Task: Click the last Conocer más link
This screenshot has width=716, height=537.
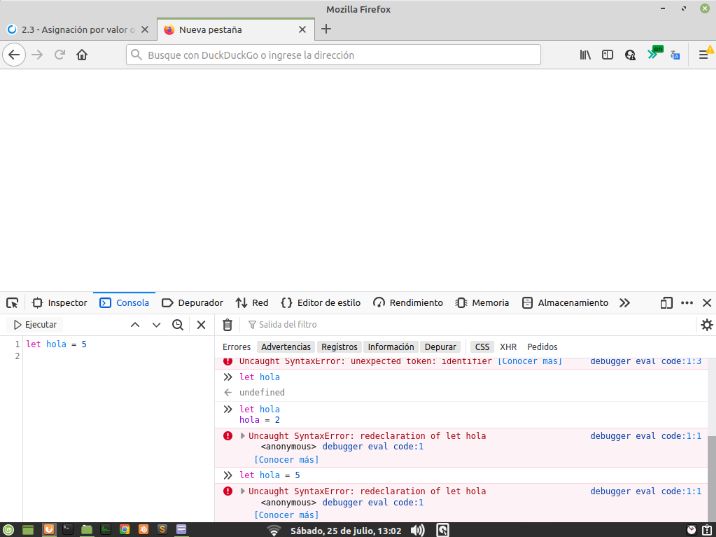Action: [286, 514]
